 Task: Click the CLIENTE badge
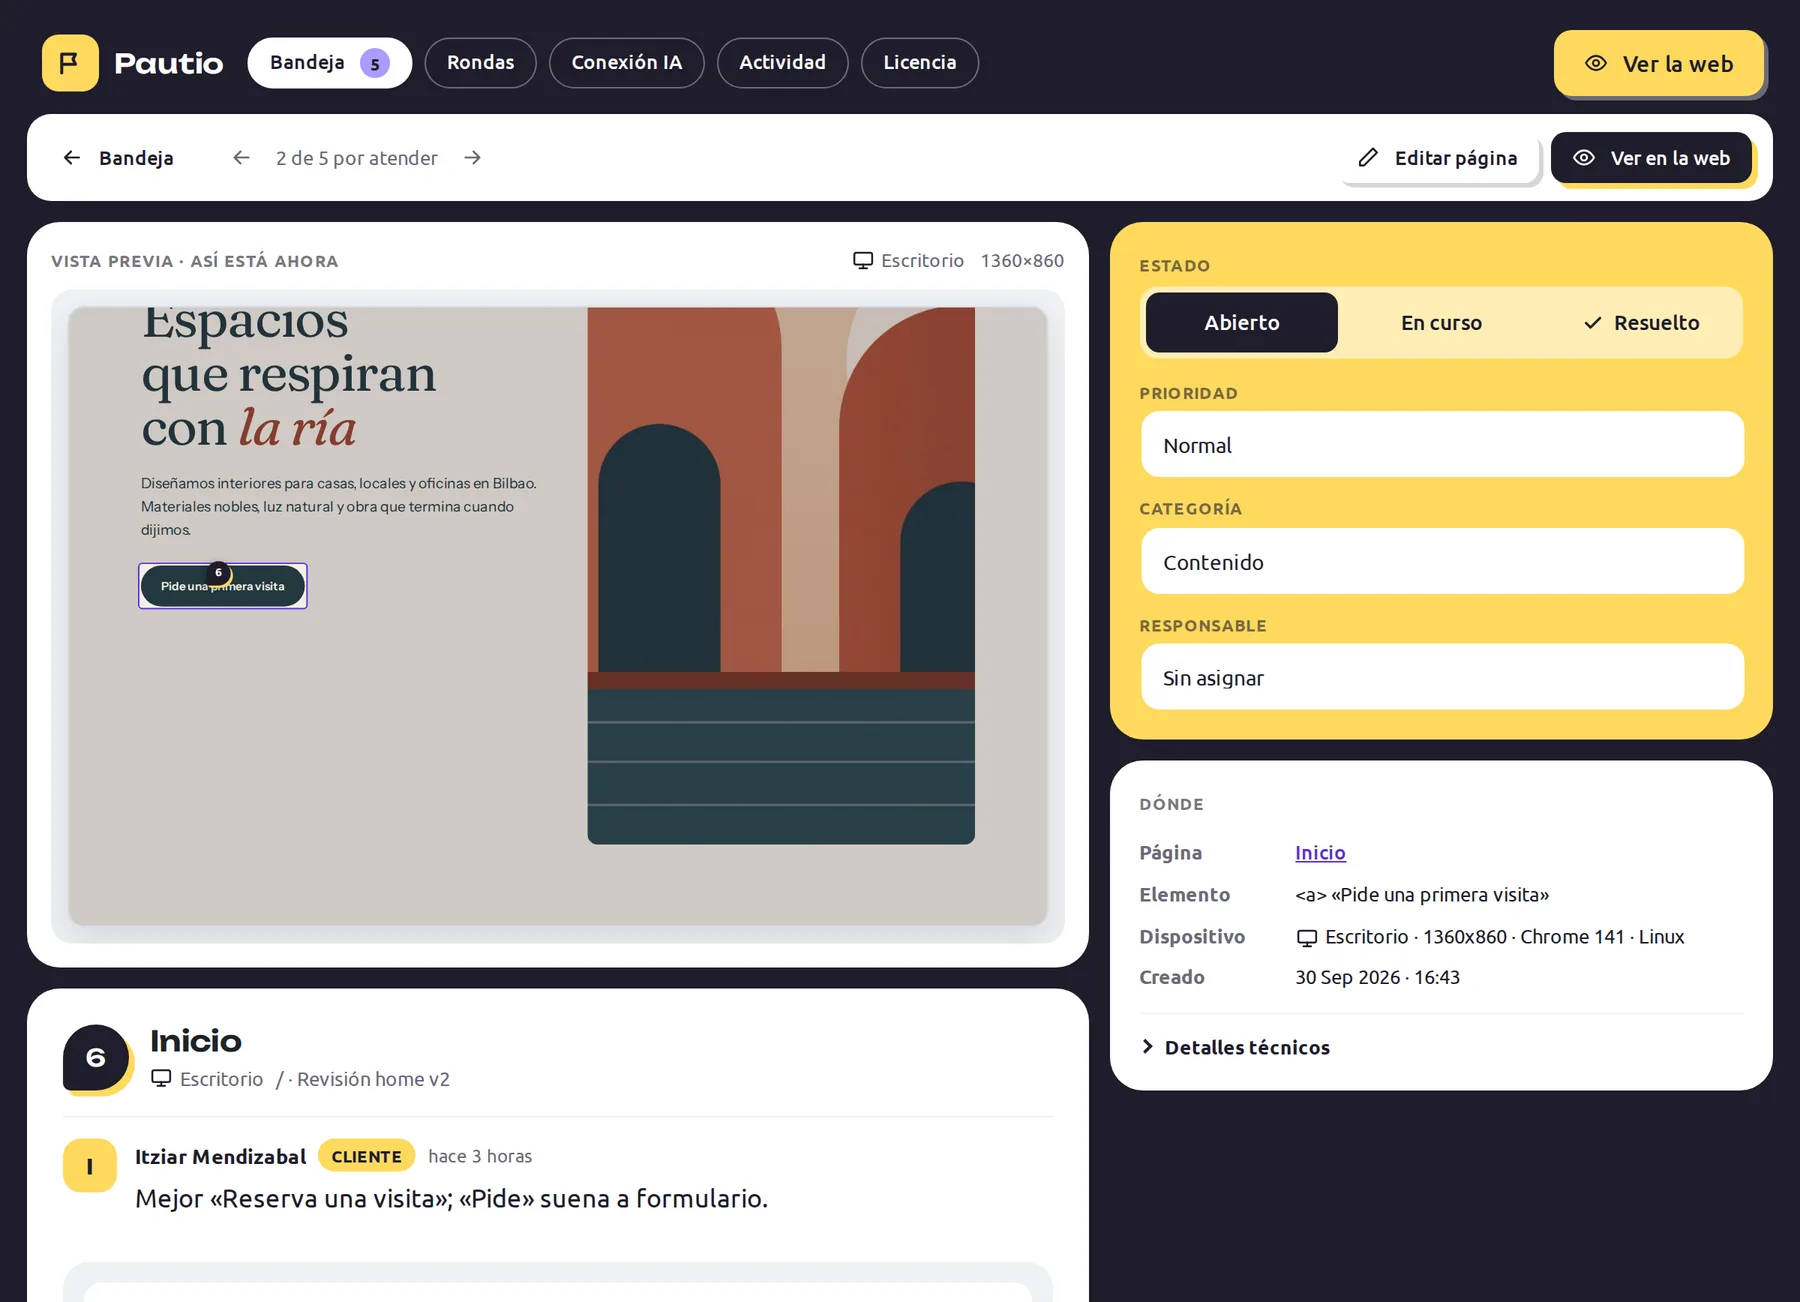point(366,1156)
